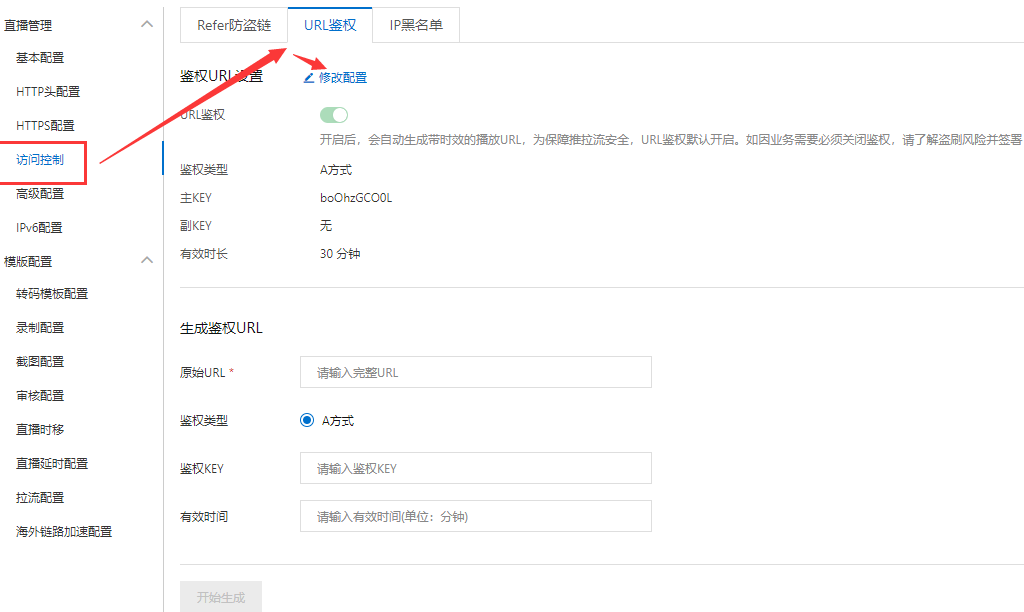Click the 开始生成 button

tap(221, 597)
